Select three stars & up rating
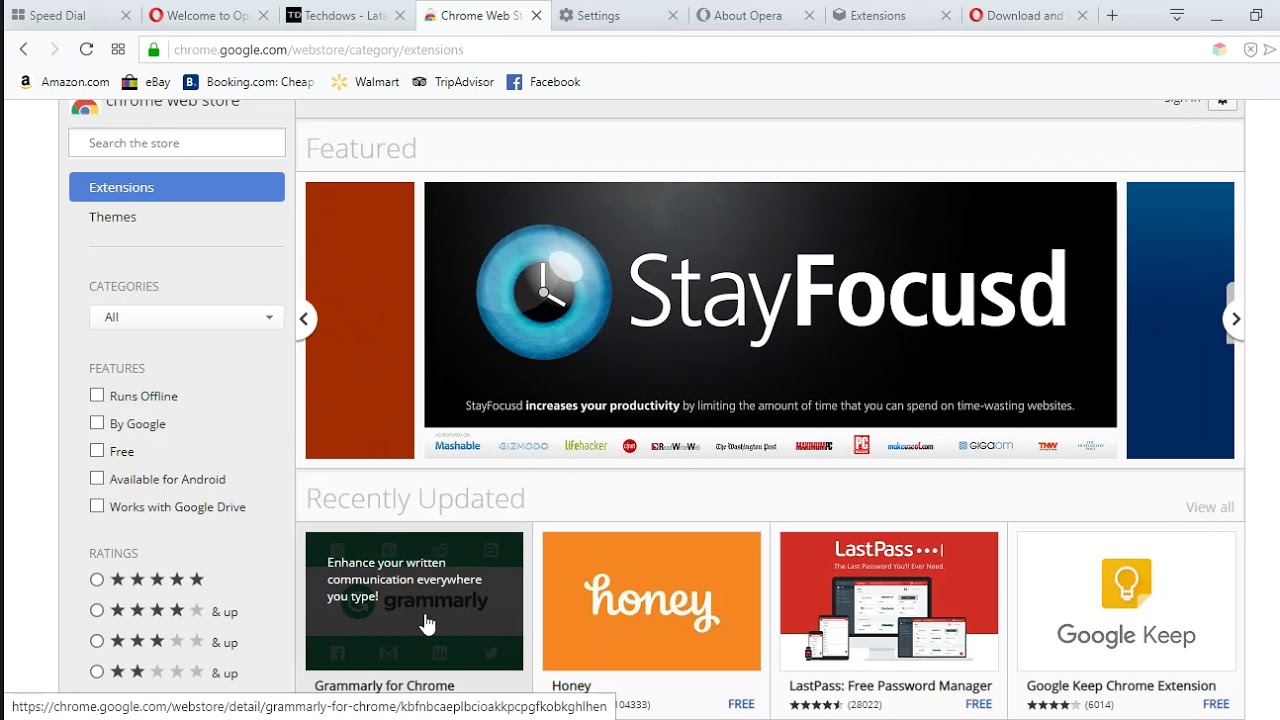The width and height of the screenshot is (1280, 720). [x=97, y=641]
